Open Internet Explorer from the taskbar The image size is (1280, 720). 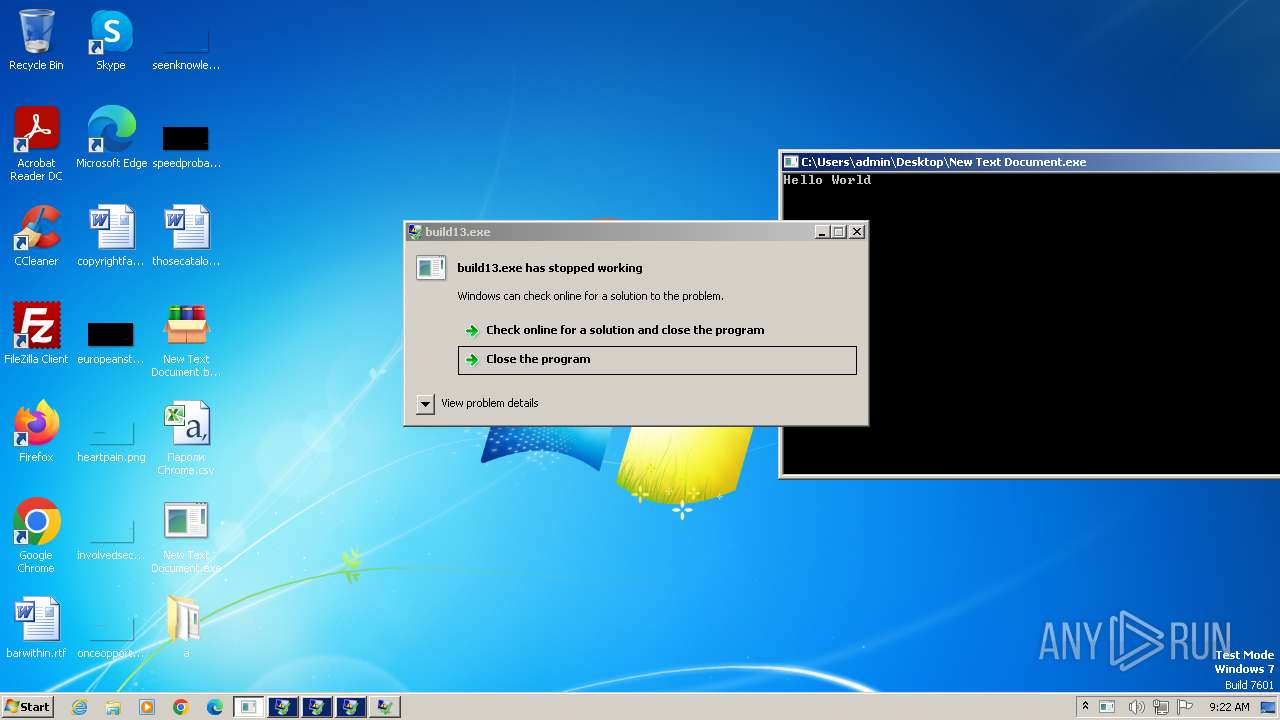click(x=79, y=707)
